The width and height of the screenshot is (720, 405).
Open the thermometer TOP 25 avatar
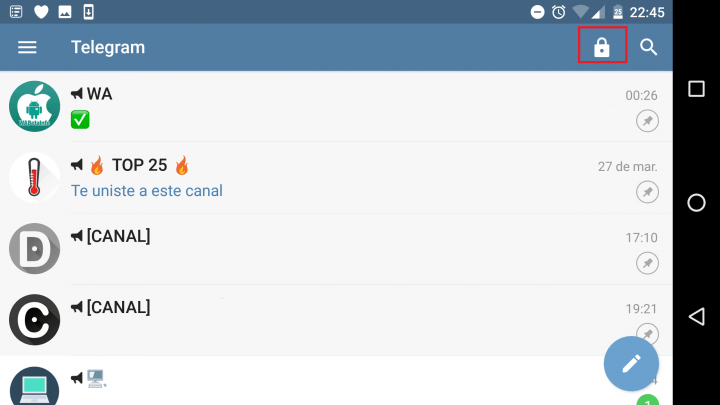34,178
